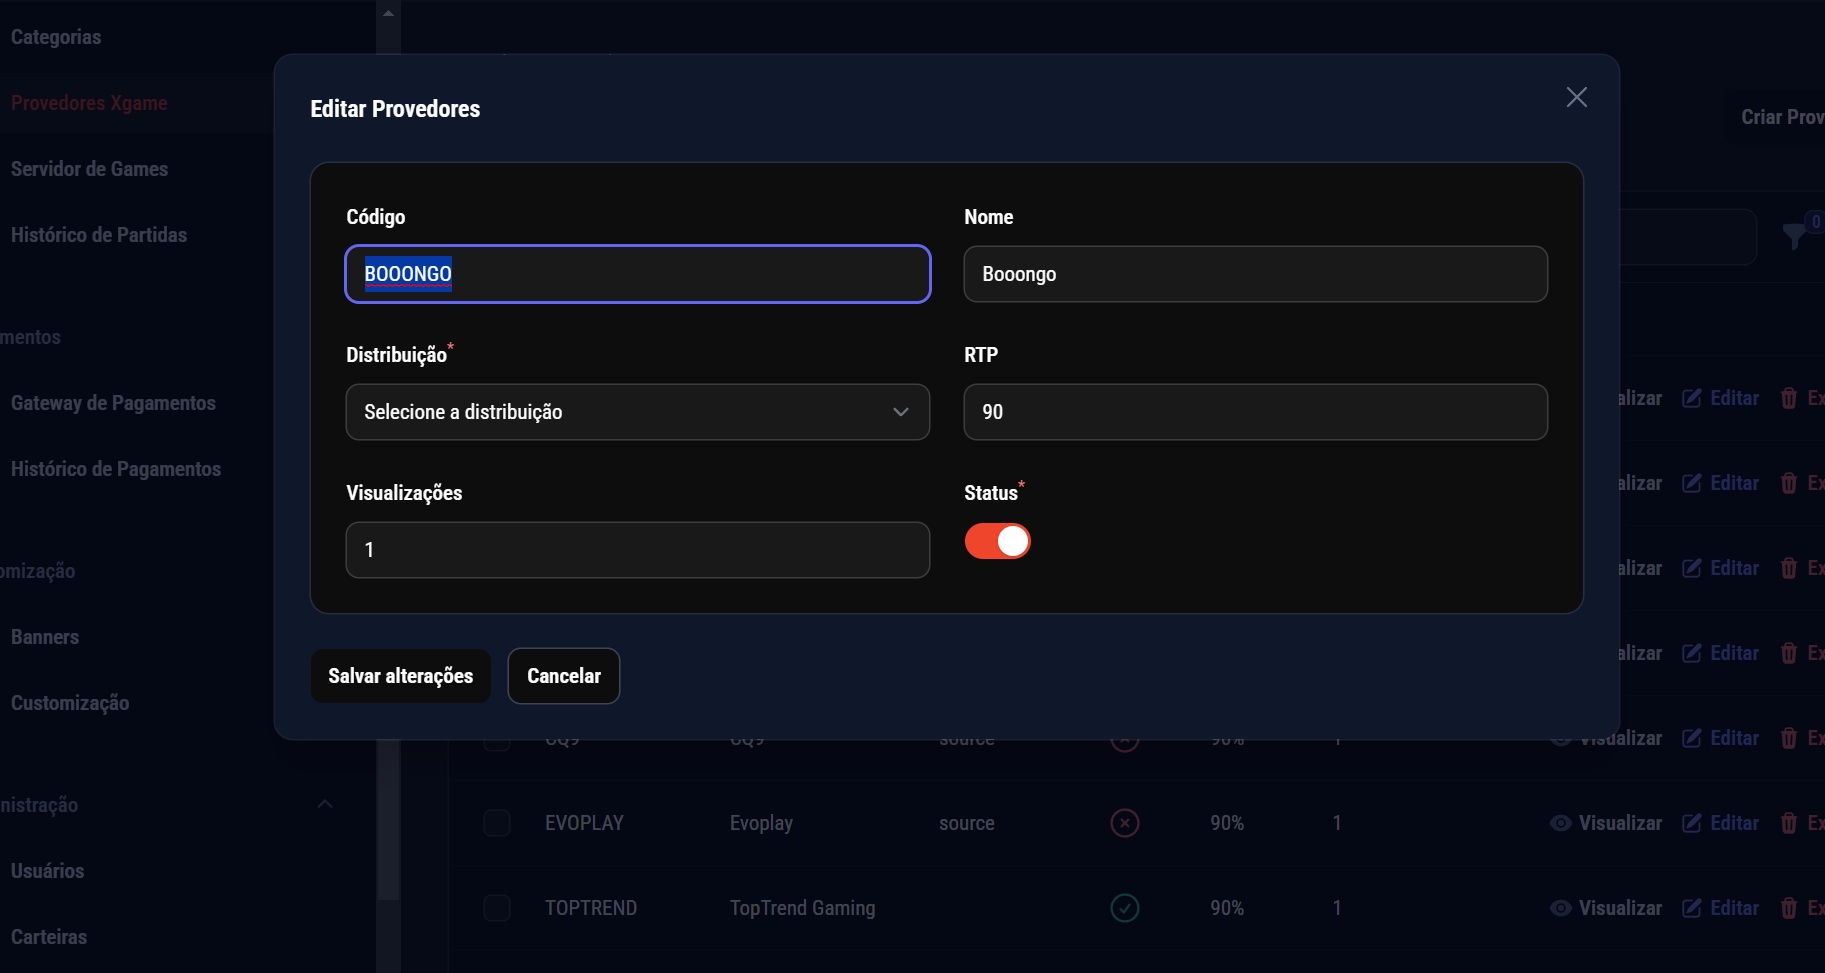Click trash icon in TOPTREND row
Viewport: 1825px width, 973px height.
(x=1789, y=908)
